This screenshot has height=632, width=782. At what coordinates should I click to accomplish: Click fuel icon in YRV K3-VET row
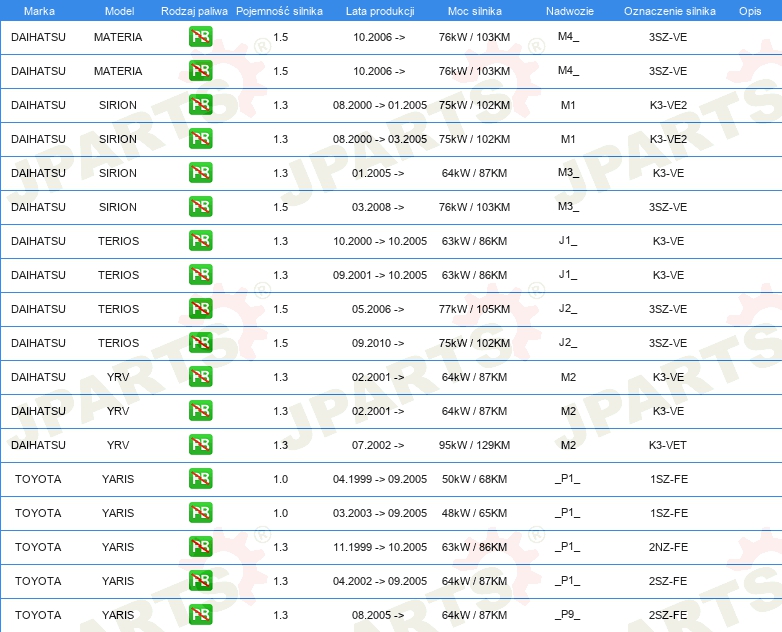200,444
